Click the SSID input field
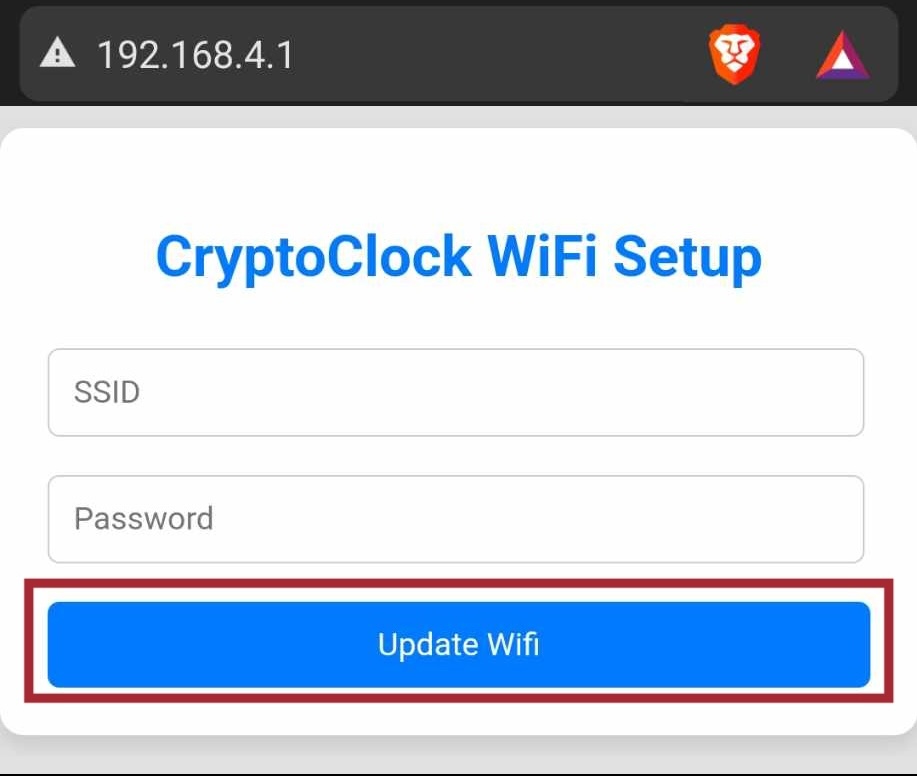 point(456,392)
